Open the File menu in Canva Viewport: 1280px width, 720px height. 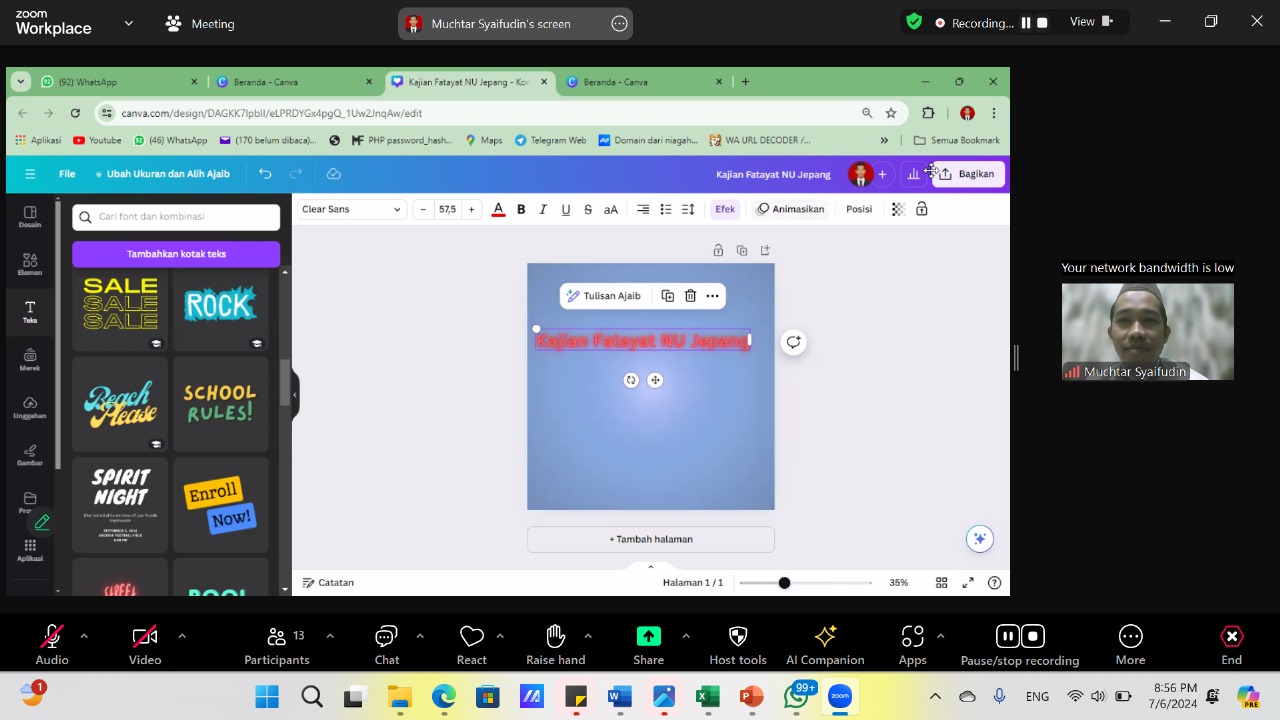tap(67, 174)
